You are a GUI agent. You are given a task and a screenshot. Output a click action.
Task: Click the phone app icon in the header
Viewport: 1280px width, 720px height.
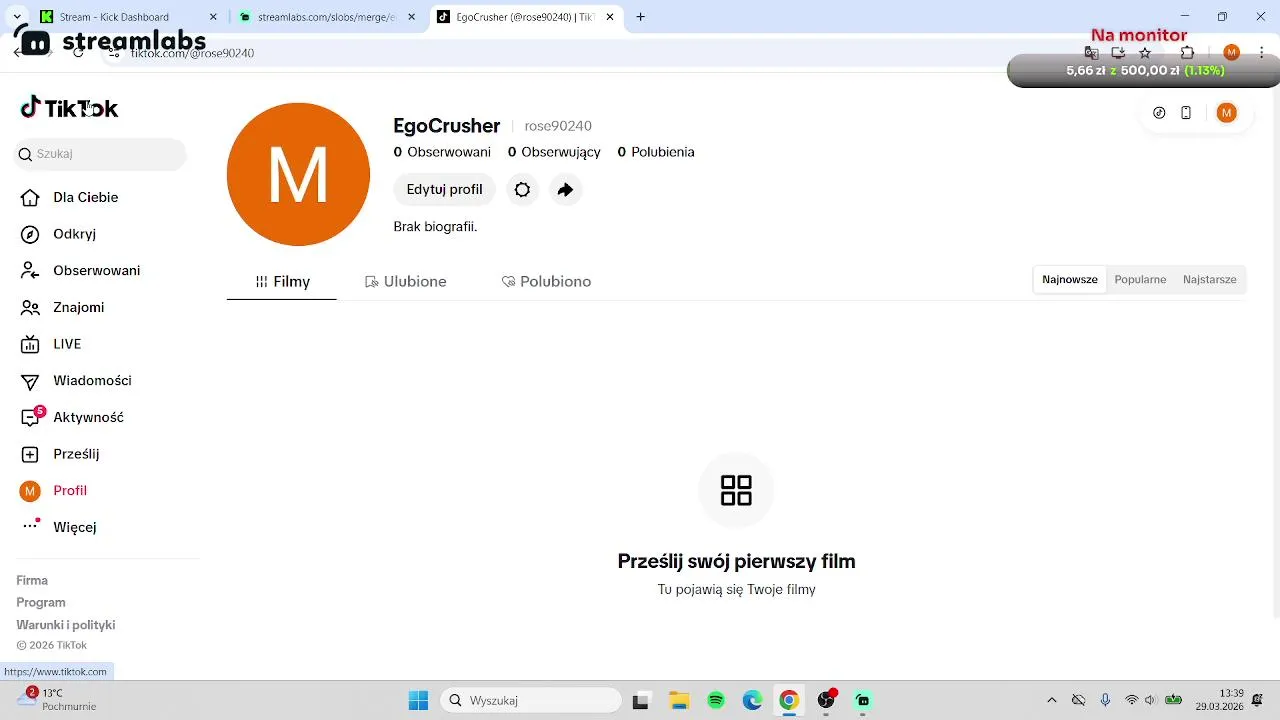click(x=1186, y=113)
